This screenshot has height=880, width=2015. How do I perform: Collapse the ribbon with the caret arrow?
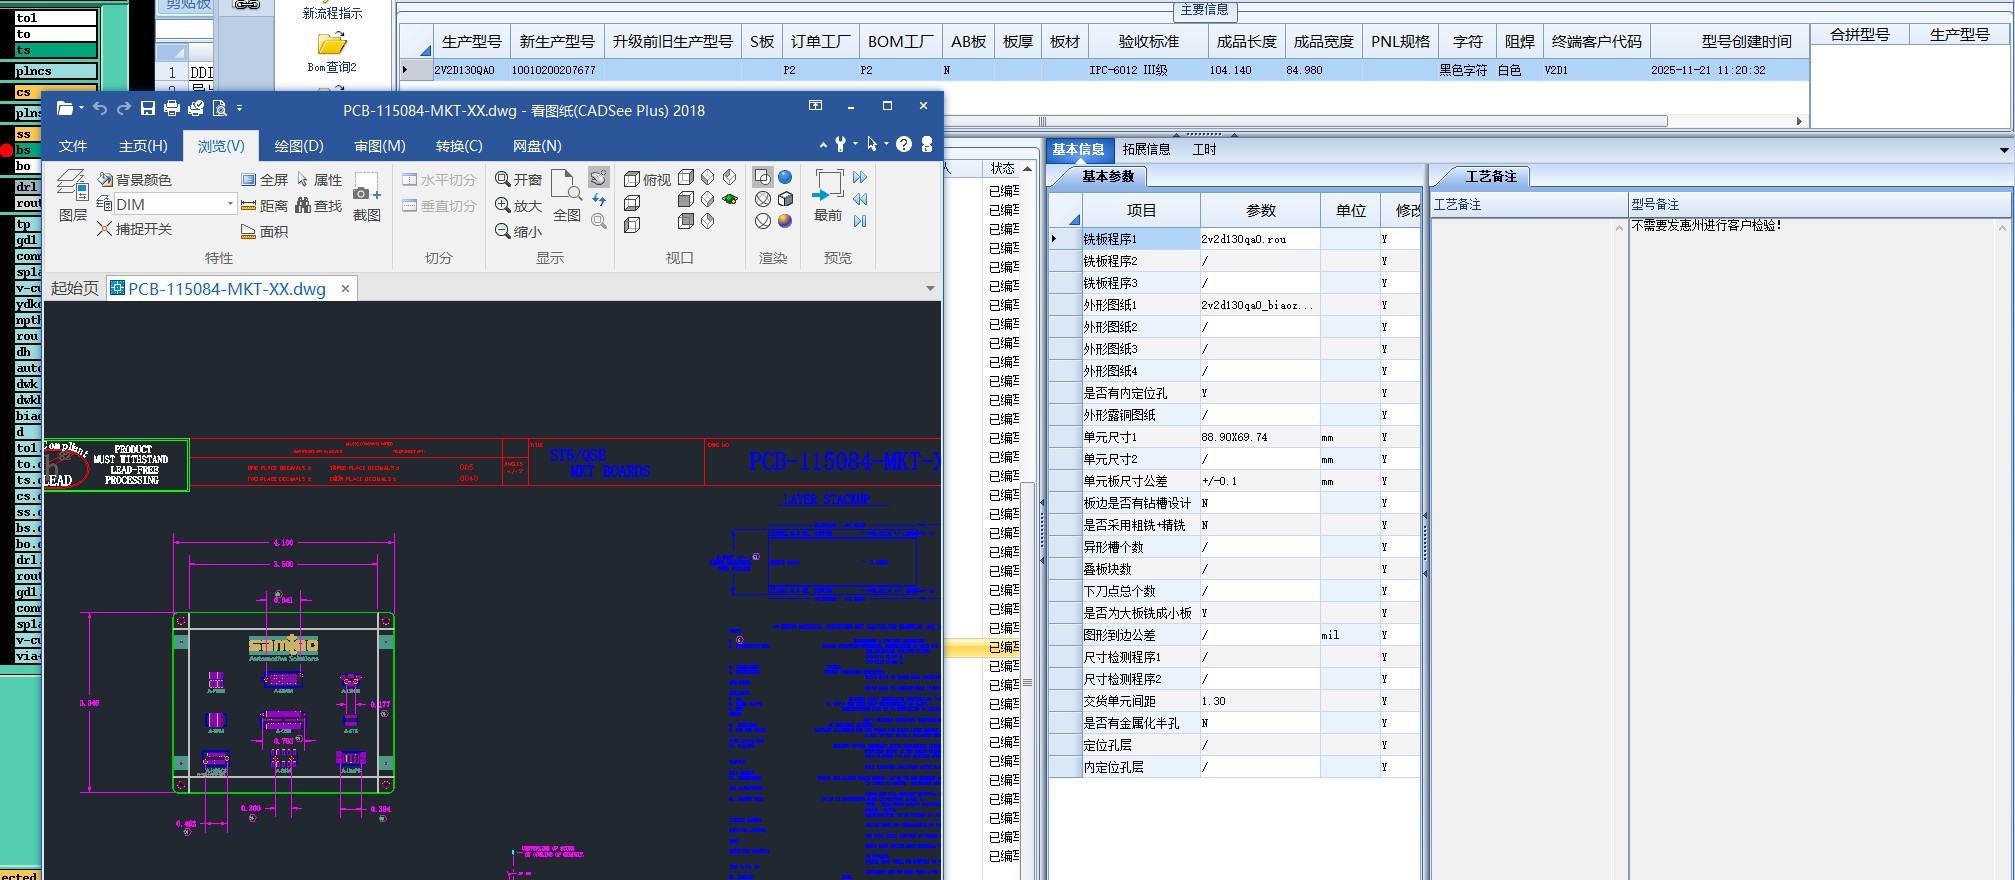(x=823, y=145)
